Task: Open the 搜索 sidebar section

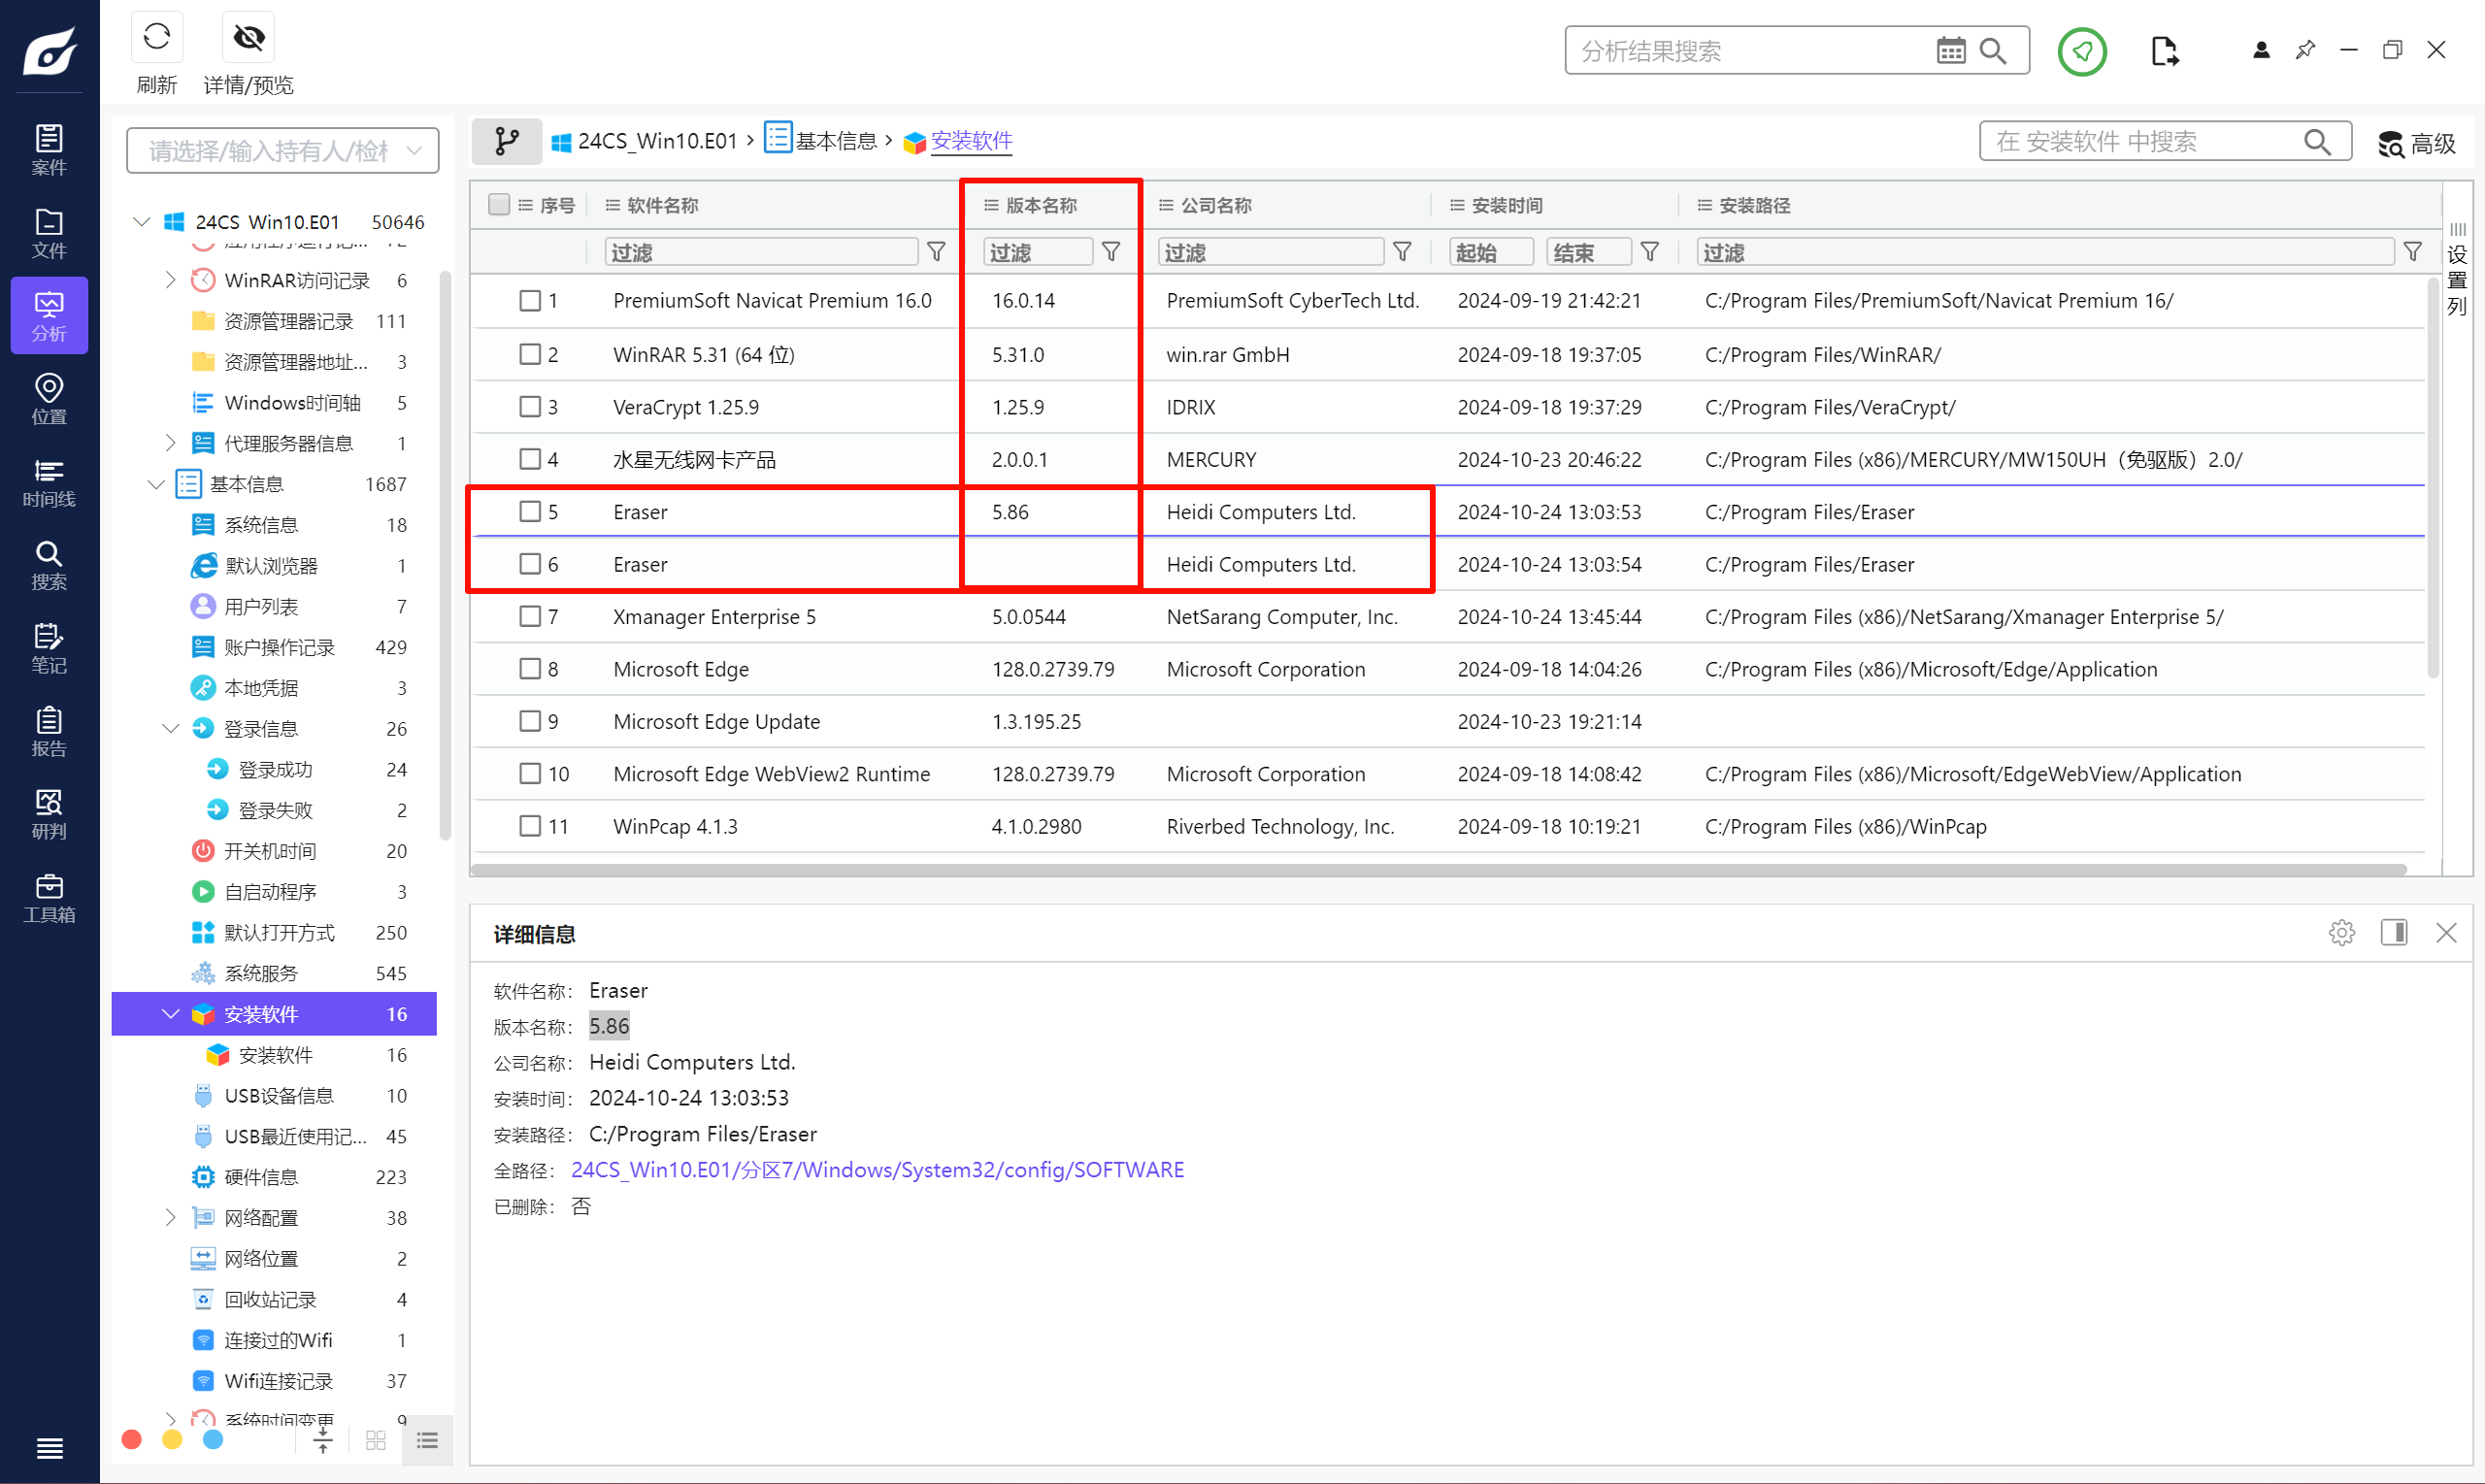Action: point(49,565)
